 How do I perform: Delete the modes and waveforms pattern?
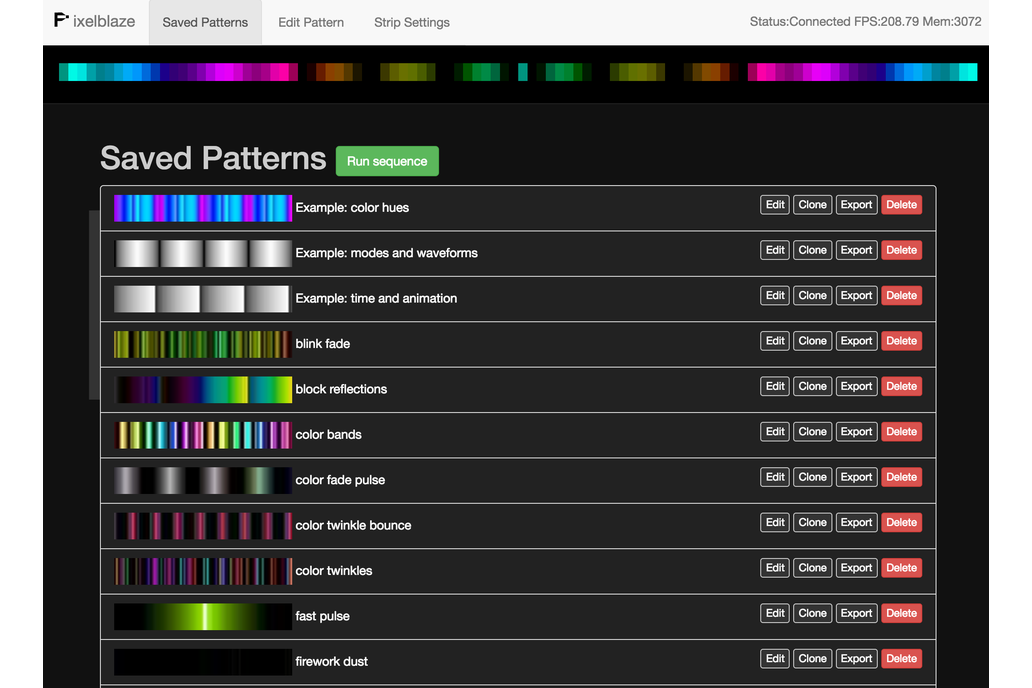pyautogui.click(x=902, y=250)
